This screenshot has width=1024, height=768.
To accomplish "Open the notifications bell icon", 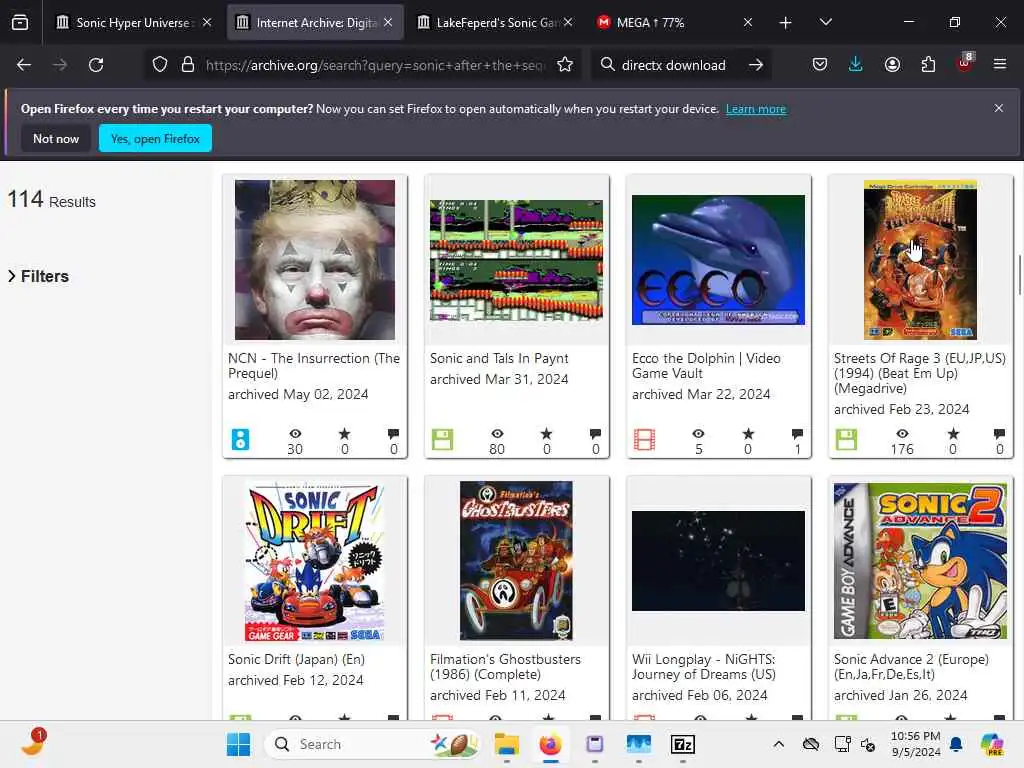I will click(956, 744).
